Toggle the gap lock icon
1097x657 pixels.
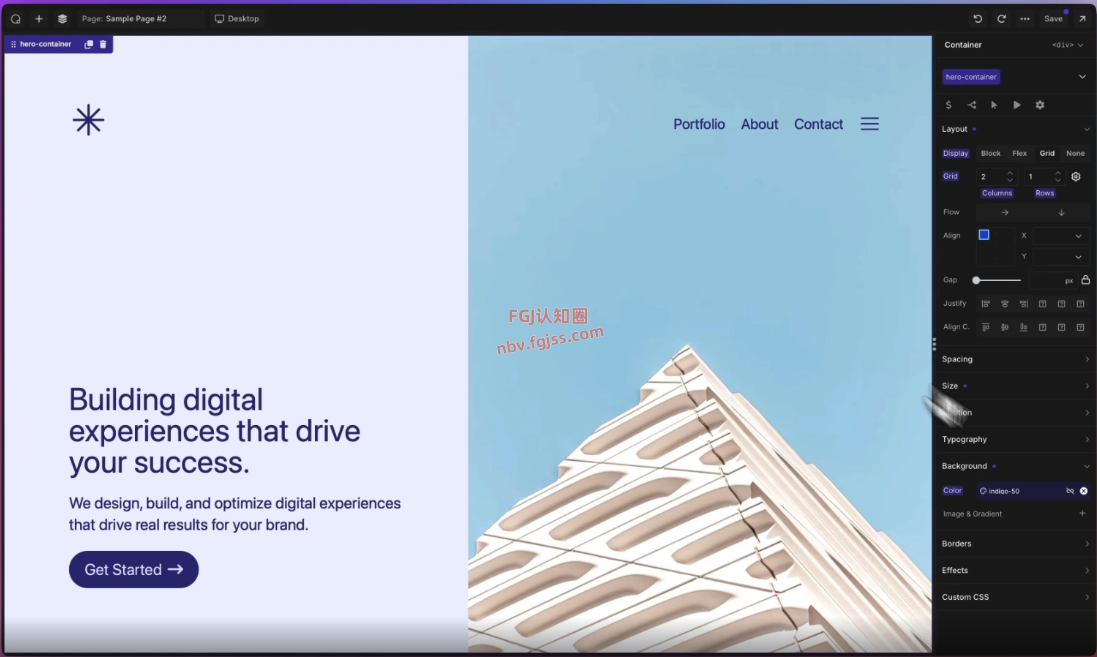[x=1085, y=280]
